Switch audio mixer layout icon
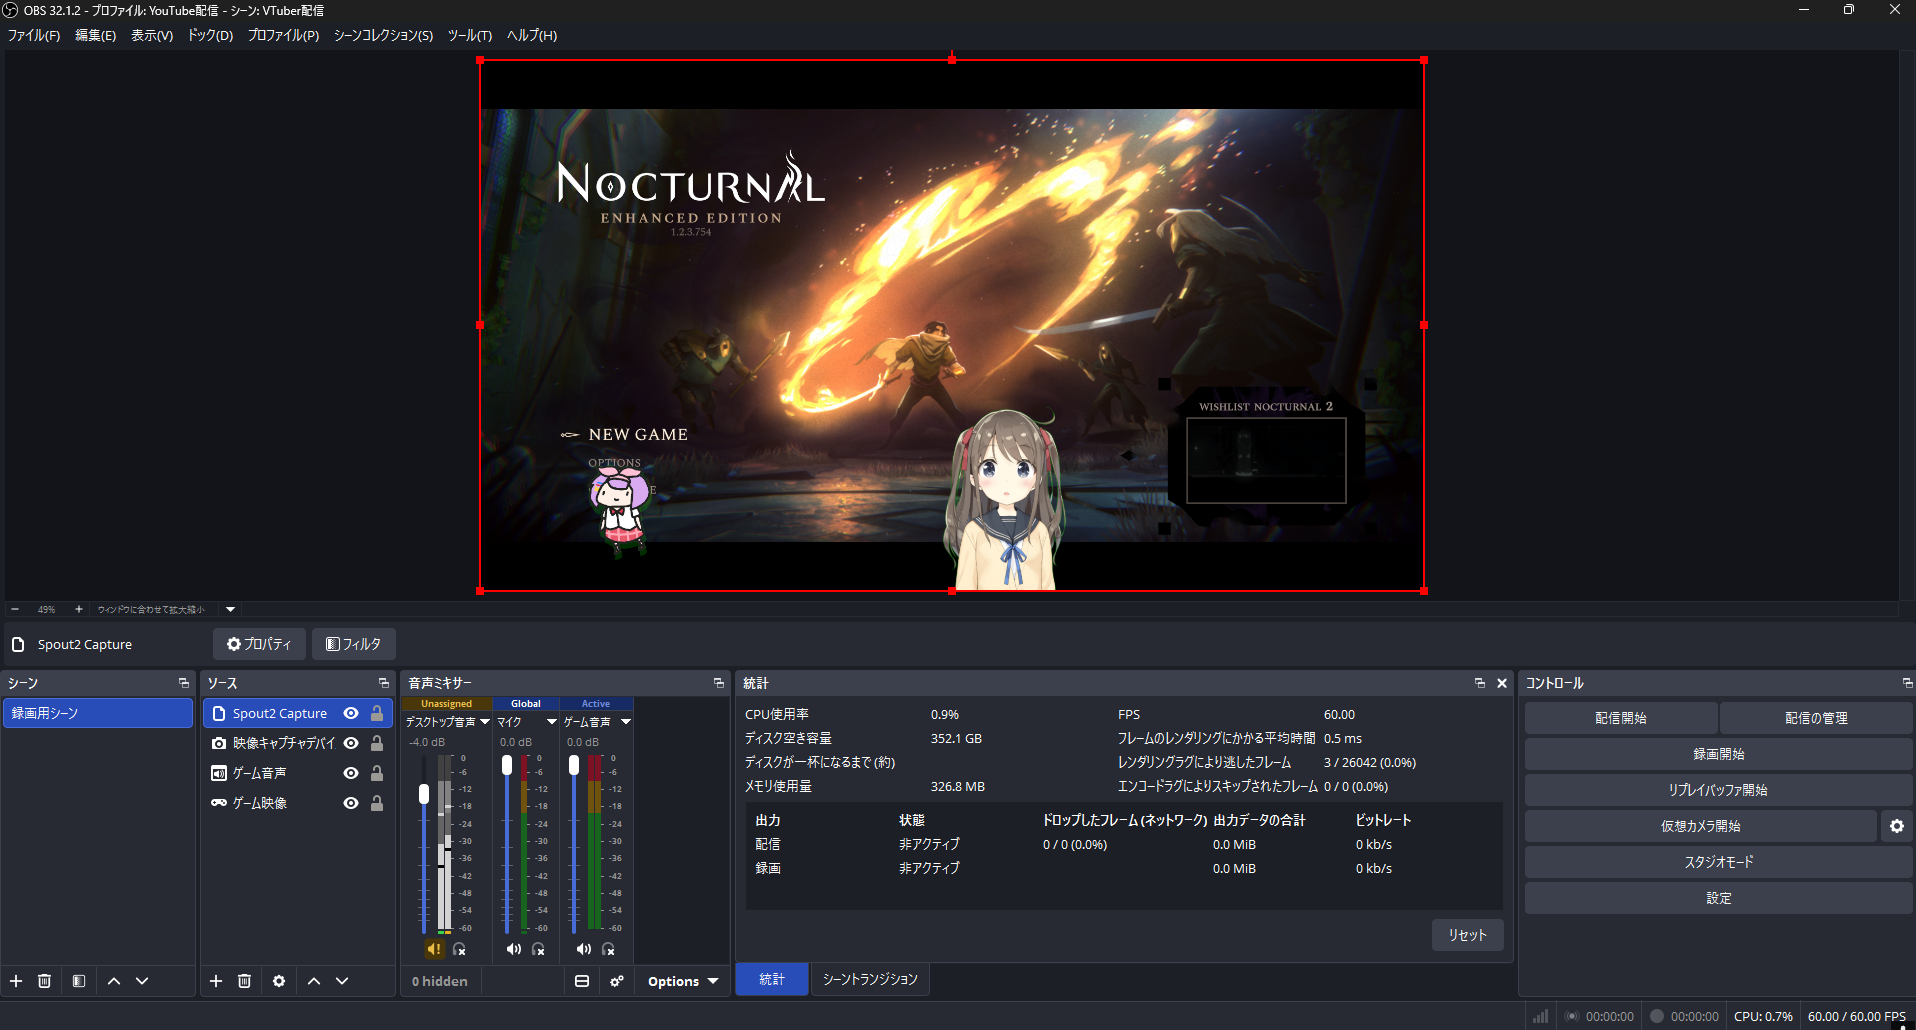Image resolution: width=1916 pixels, height=1030 pixels. (582, 981)
